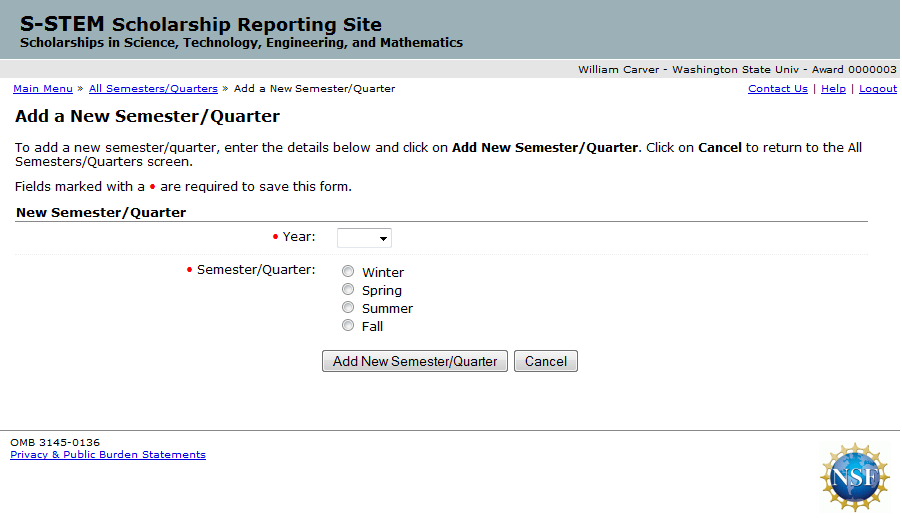Open Privacy & Public Burden Statements link
902x520 pixels.
pyautogui.click(x=108, y=455)
